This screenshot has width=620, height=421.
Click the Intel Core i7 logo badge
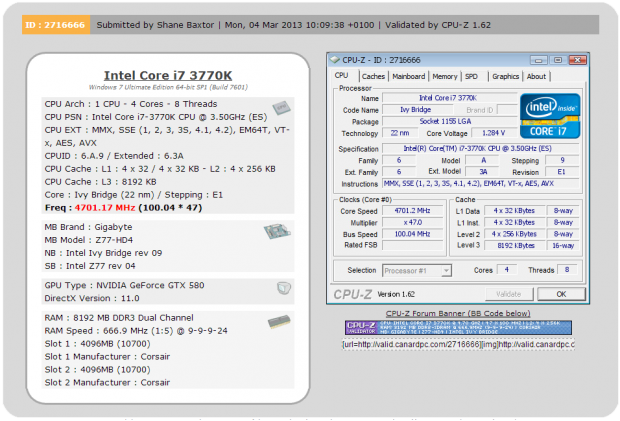pos(550,116)
